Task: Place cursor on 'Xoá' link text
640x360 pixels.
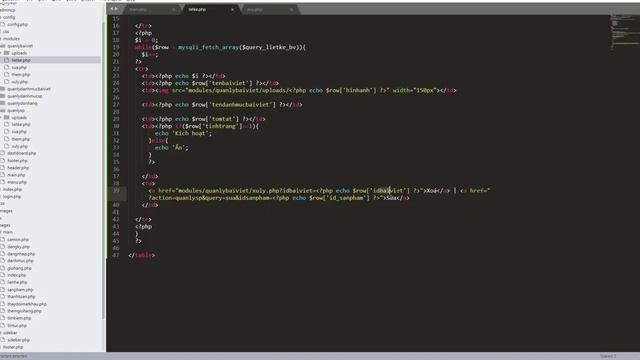Action: (x=432, y=191)
